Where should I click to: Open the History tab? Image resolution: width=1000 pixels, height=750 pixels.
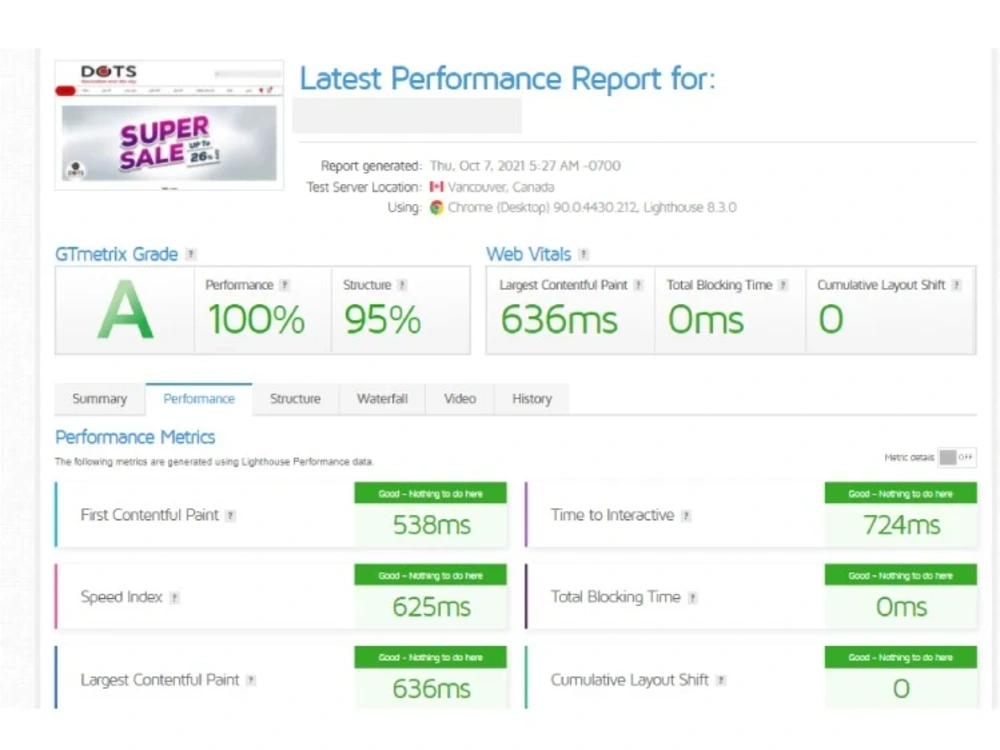click(x=532, y=399)
